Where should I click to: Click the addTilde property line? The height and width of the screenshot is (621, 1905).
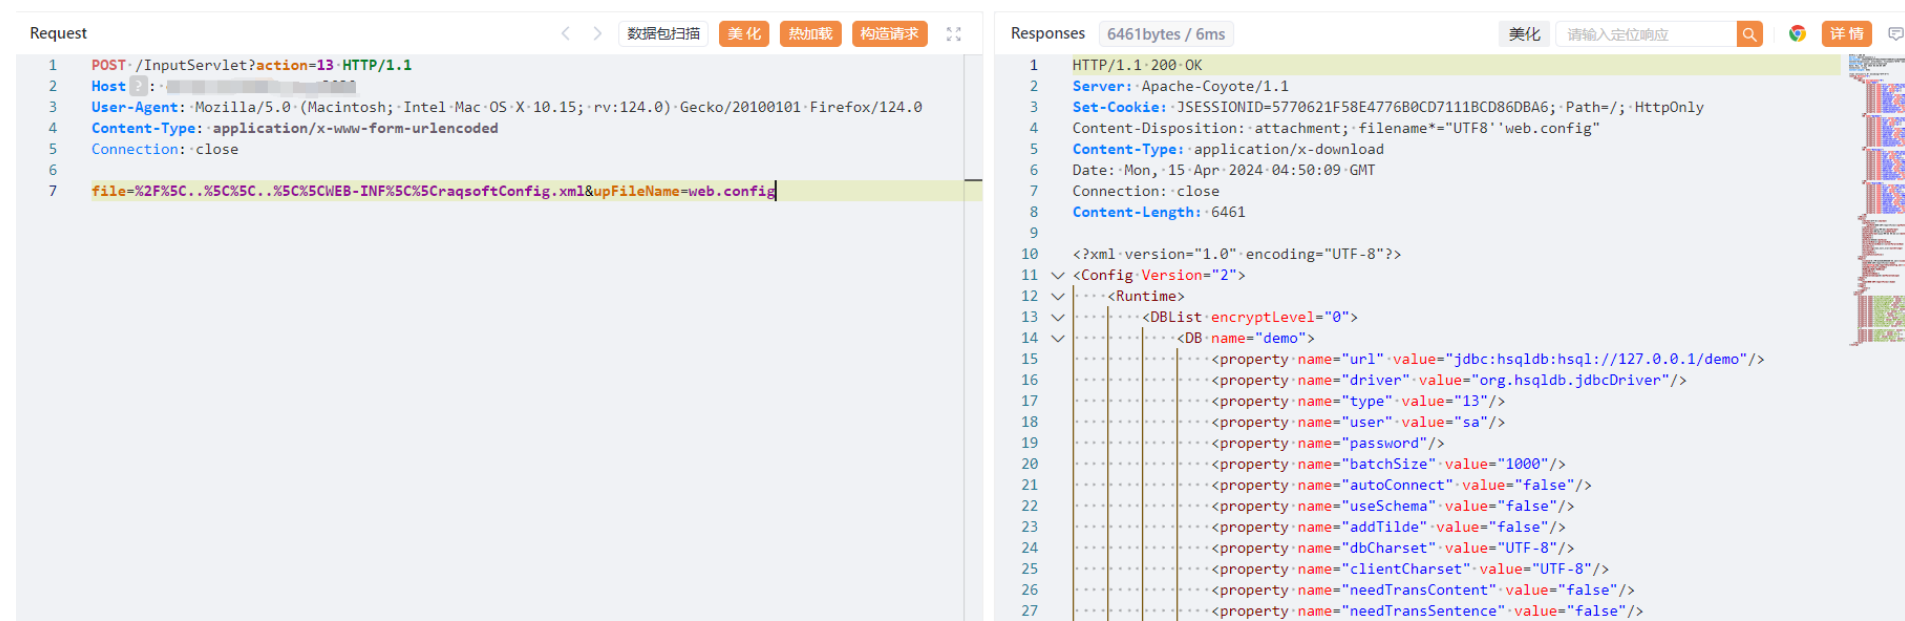coord(1388,527)
